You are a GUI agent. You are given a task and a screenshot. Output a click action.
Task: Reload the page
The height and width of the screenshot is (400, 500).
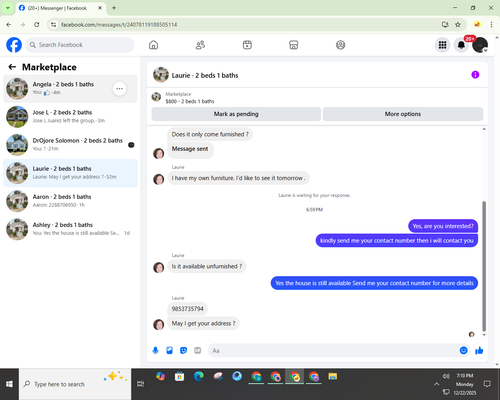coord(37,24)
